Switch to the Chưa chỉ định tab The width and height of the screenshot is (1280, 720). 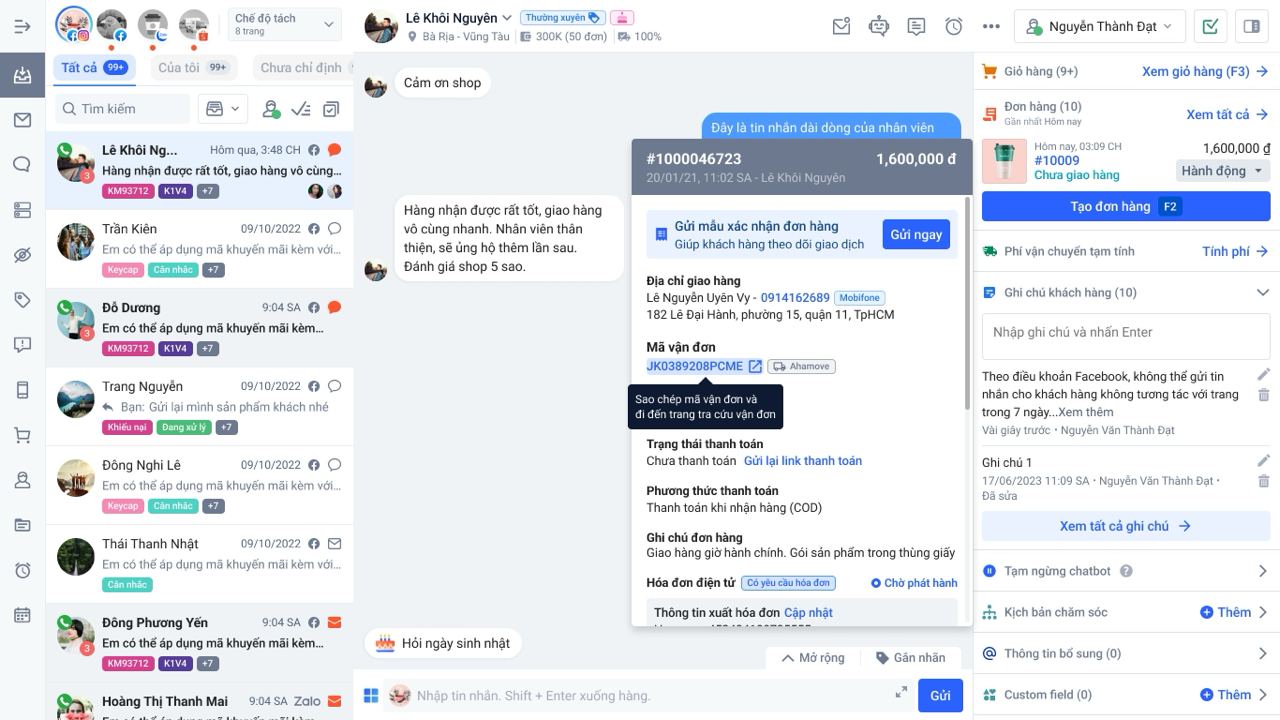[x=303, y=68]
